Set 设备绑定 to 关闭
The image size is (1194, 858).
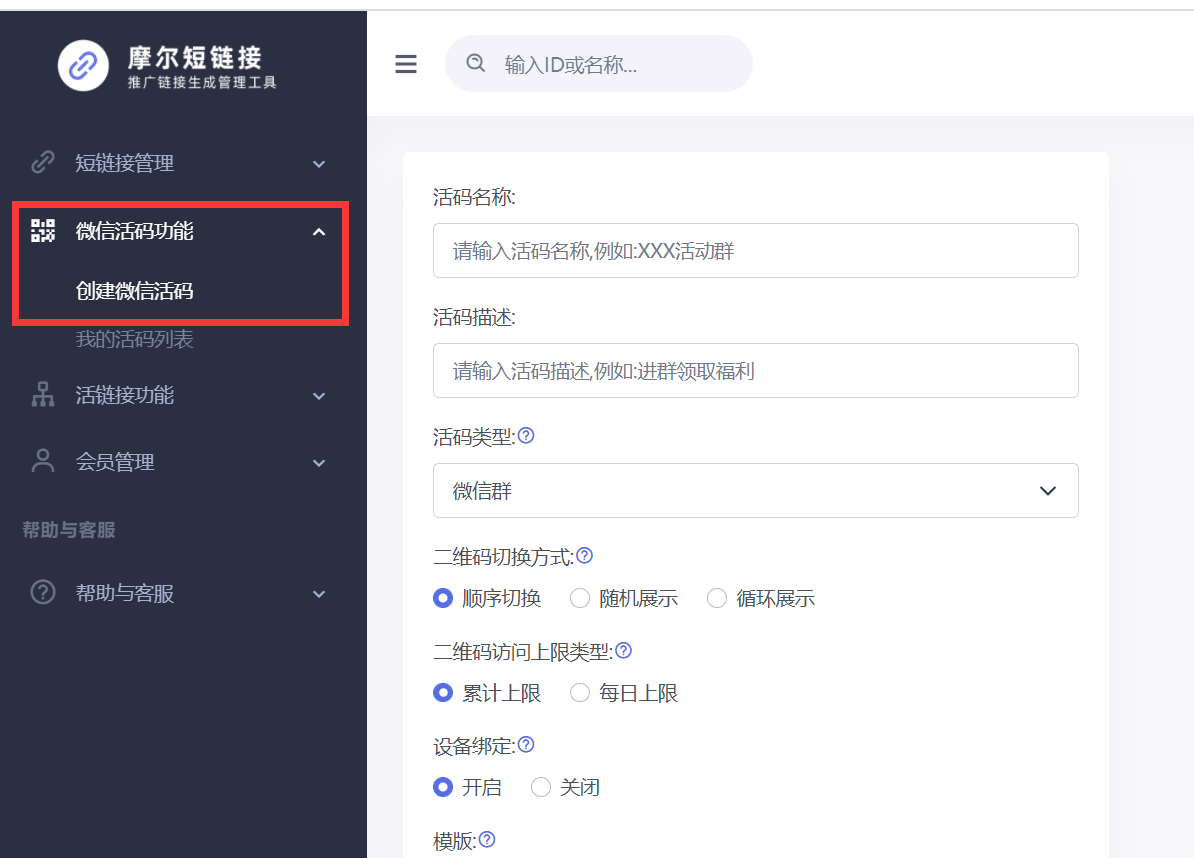[541, 787]
